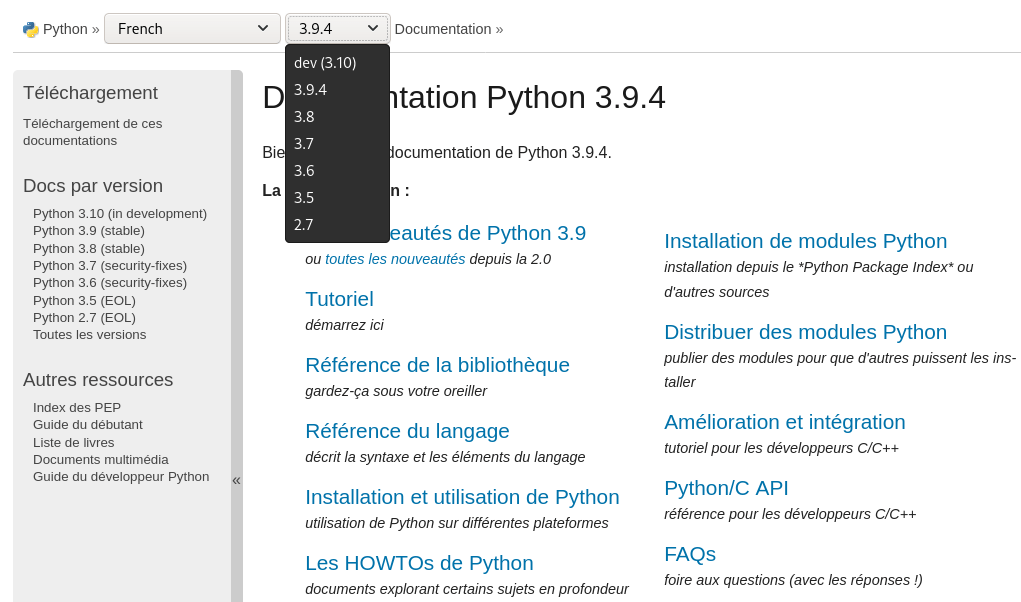Open toutes les nouveautés link
Image resolution: width=1021 pixels, height=602 pixels.
[395, 259]
